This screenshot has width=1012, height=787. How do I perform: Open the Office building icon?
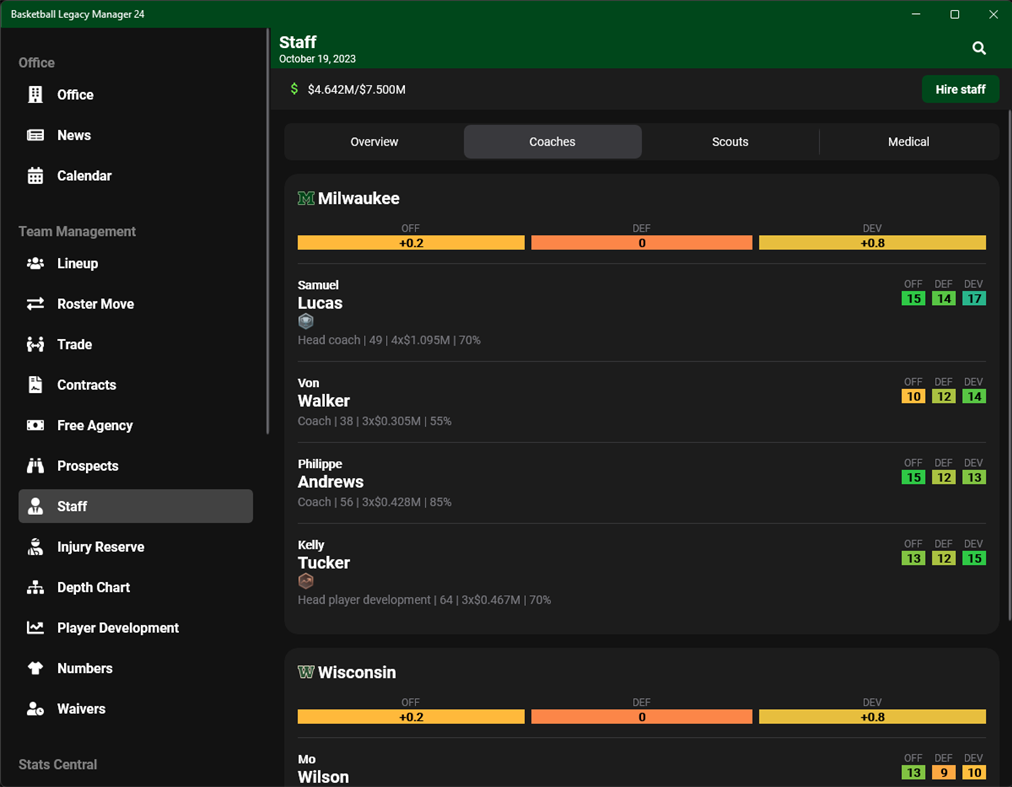[x=35, y=95]
